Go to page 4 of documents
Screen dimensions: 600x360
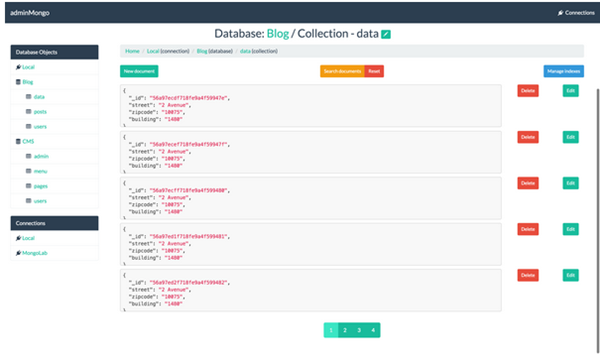click(373, 330)
